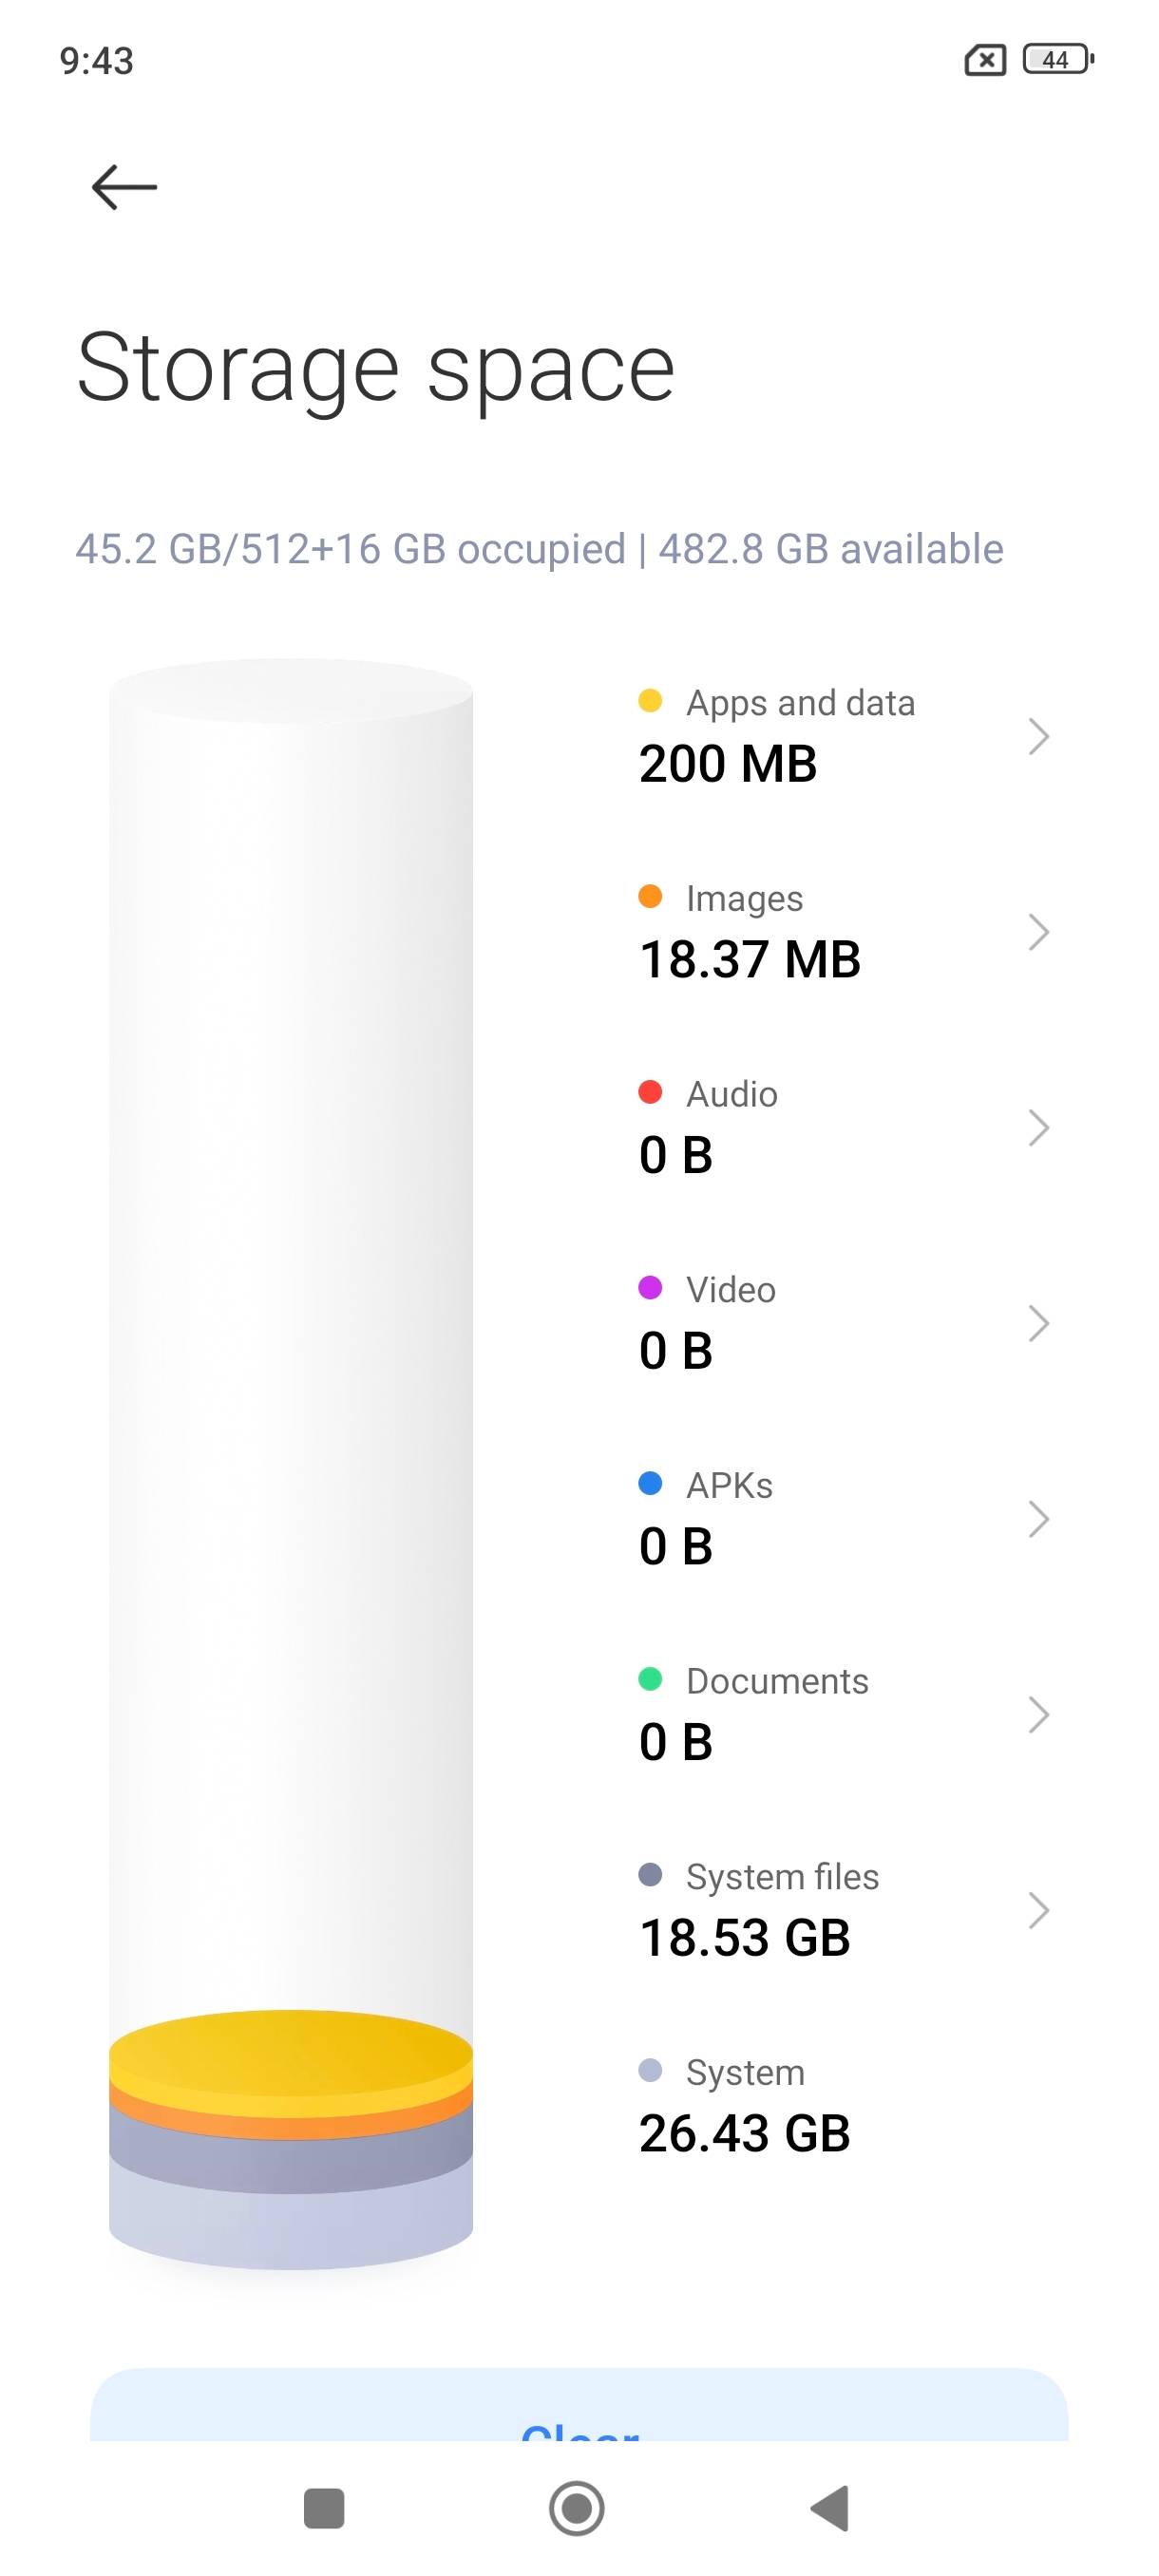Tap the occupied storage summary text
1159x2576 pixels.
point(539,549)
